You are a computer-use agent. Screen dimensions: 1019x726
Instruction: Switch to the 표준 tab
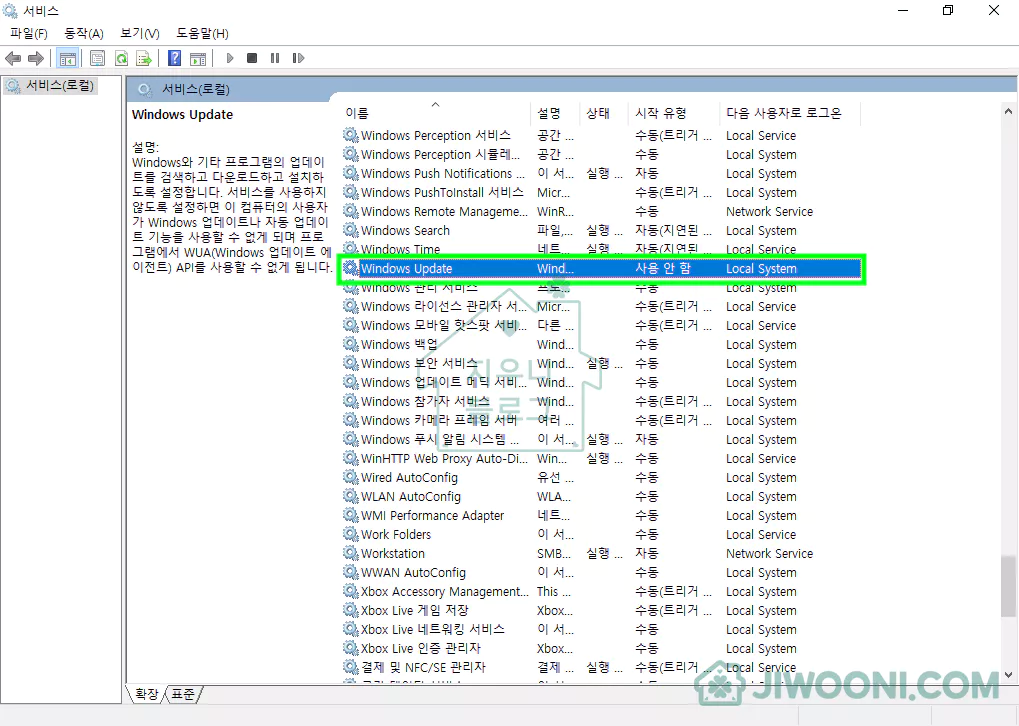[183, 694]
